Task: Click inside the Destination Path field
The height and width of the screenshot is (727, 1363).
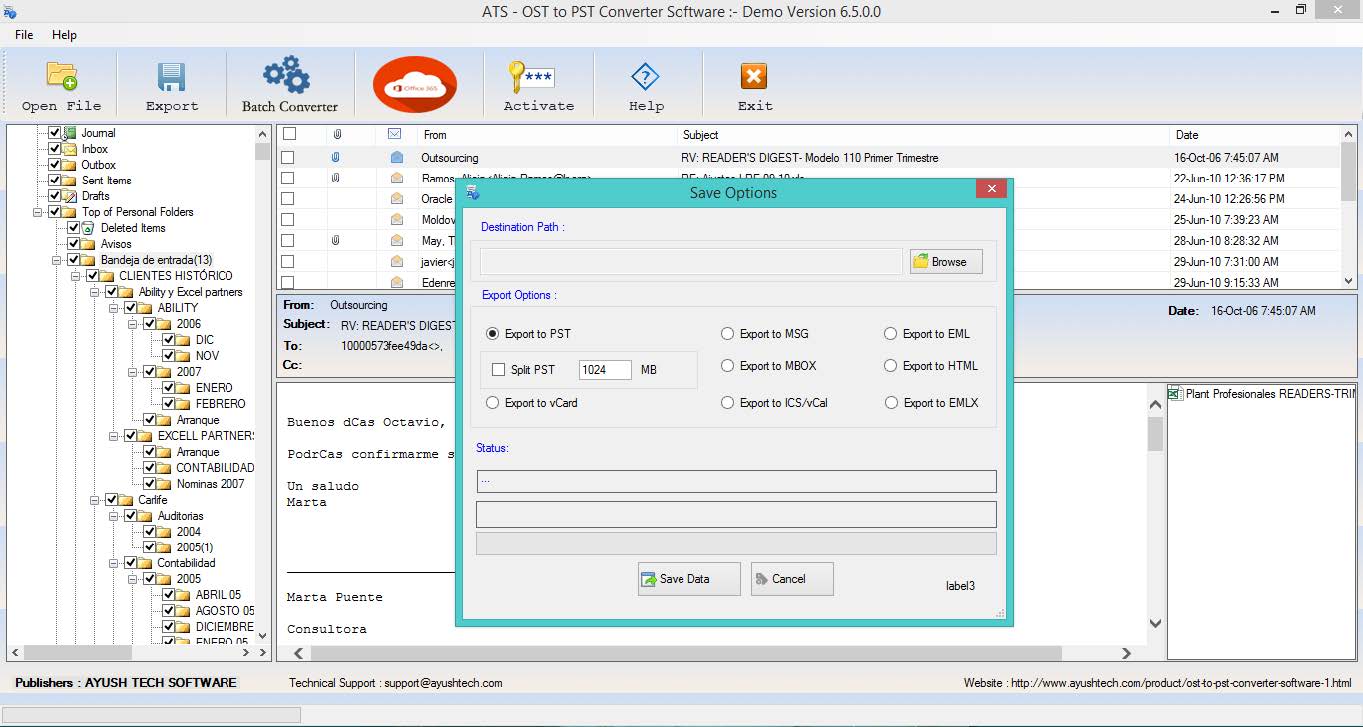Action: (690, 261)
